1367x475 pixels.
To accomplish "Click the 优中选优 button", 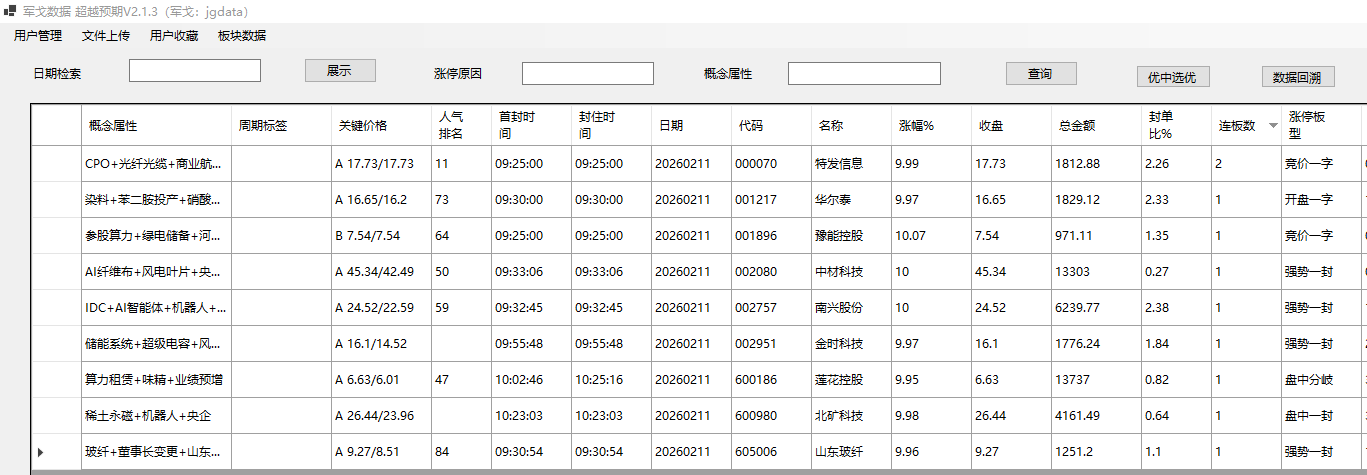I will [x=1173, y=77].
